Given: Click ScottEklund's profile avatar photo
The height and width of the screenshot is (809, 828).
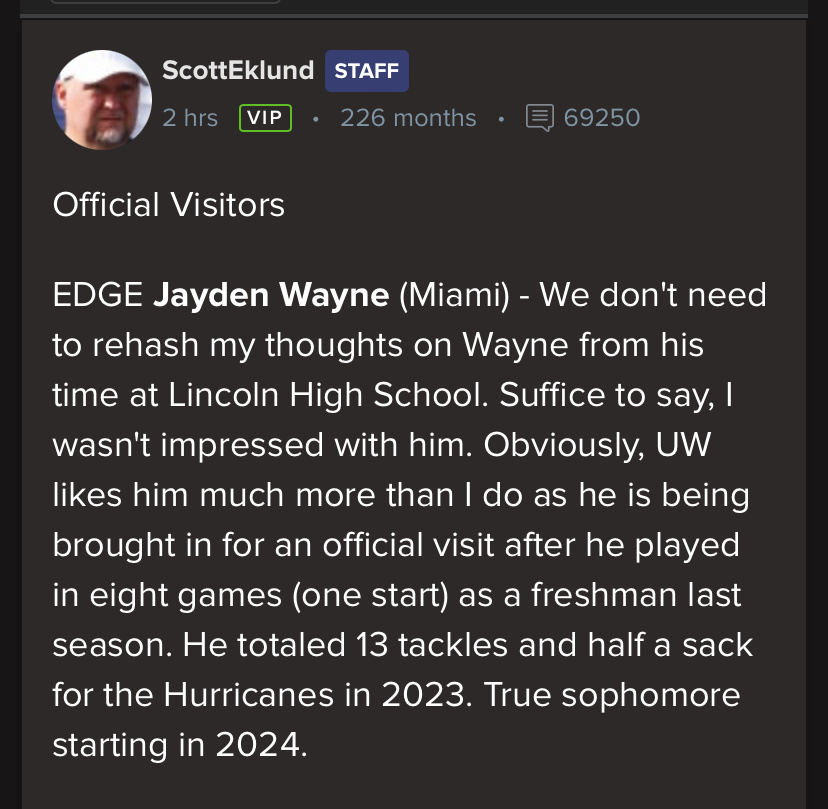Looking at the screenshot, I should [101, 100].
